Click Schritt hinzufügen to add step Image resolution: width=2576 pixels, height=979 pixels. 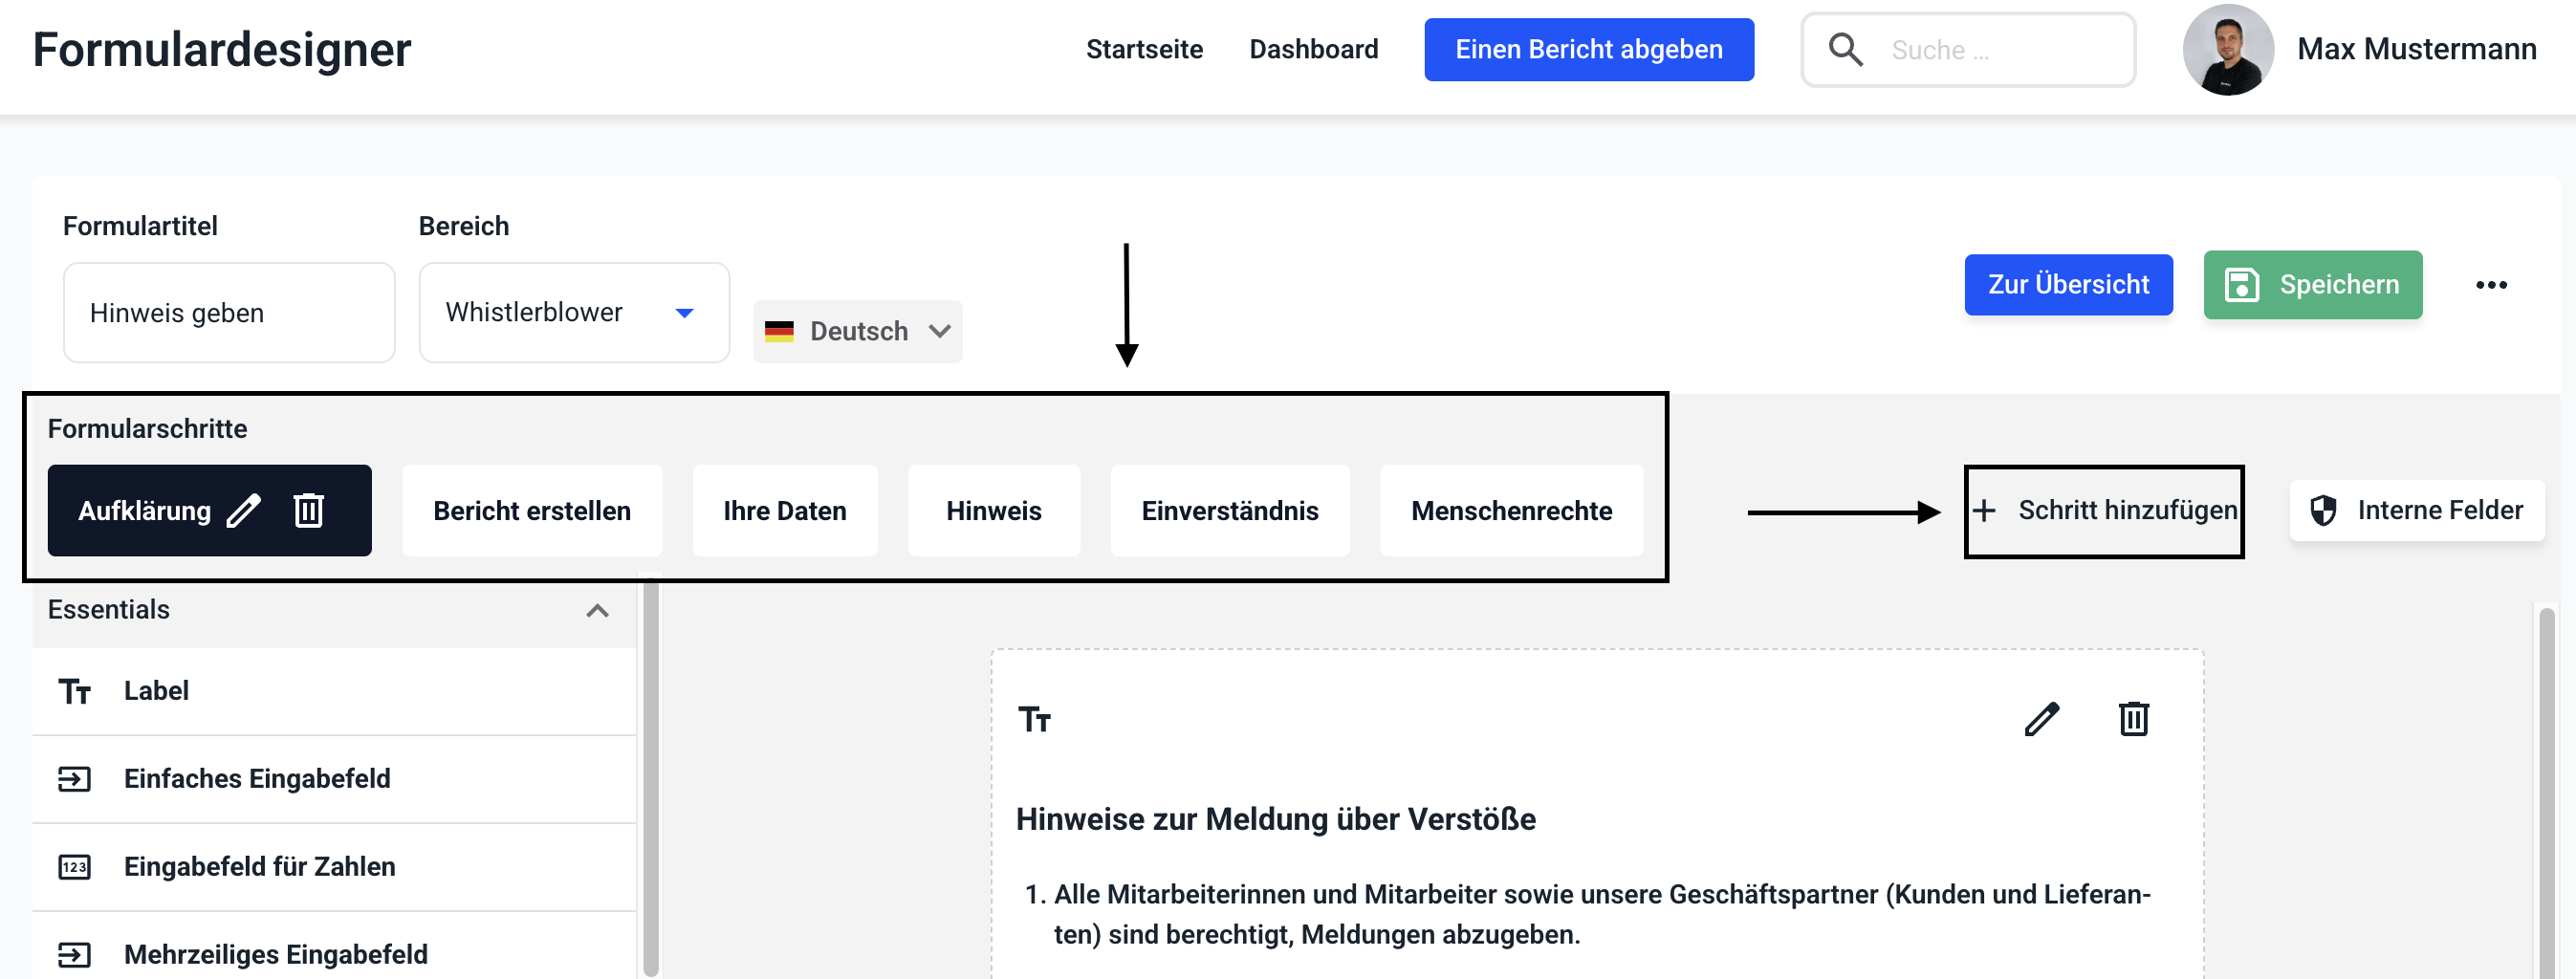pyautogui.click(x=2104, y=510)
